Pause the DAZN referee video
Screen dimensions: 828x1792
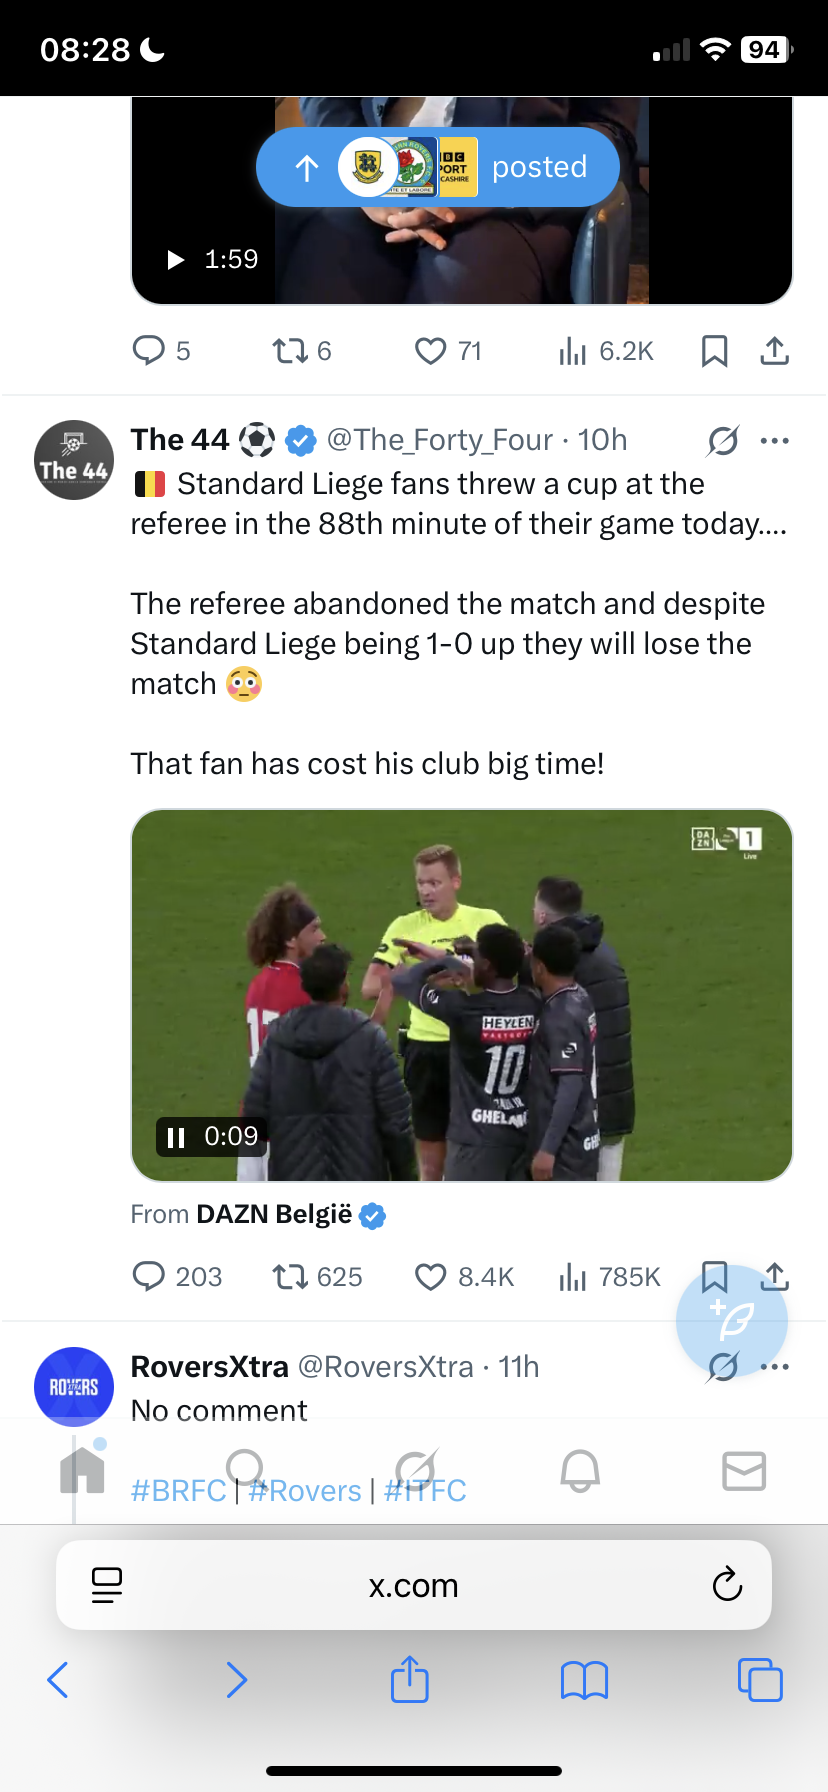tap(177, 1137)
